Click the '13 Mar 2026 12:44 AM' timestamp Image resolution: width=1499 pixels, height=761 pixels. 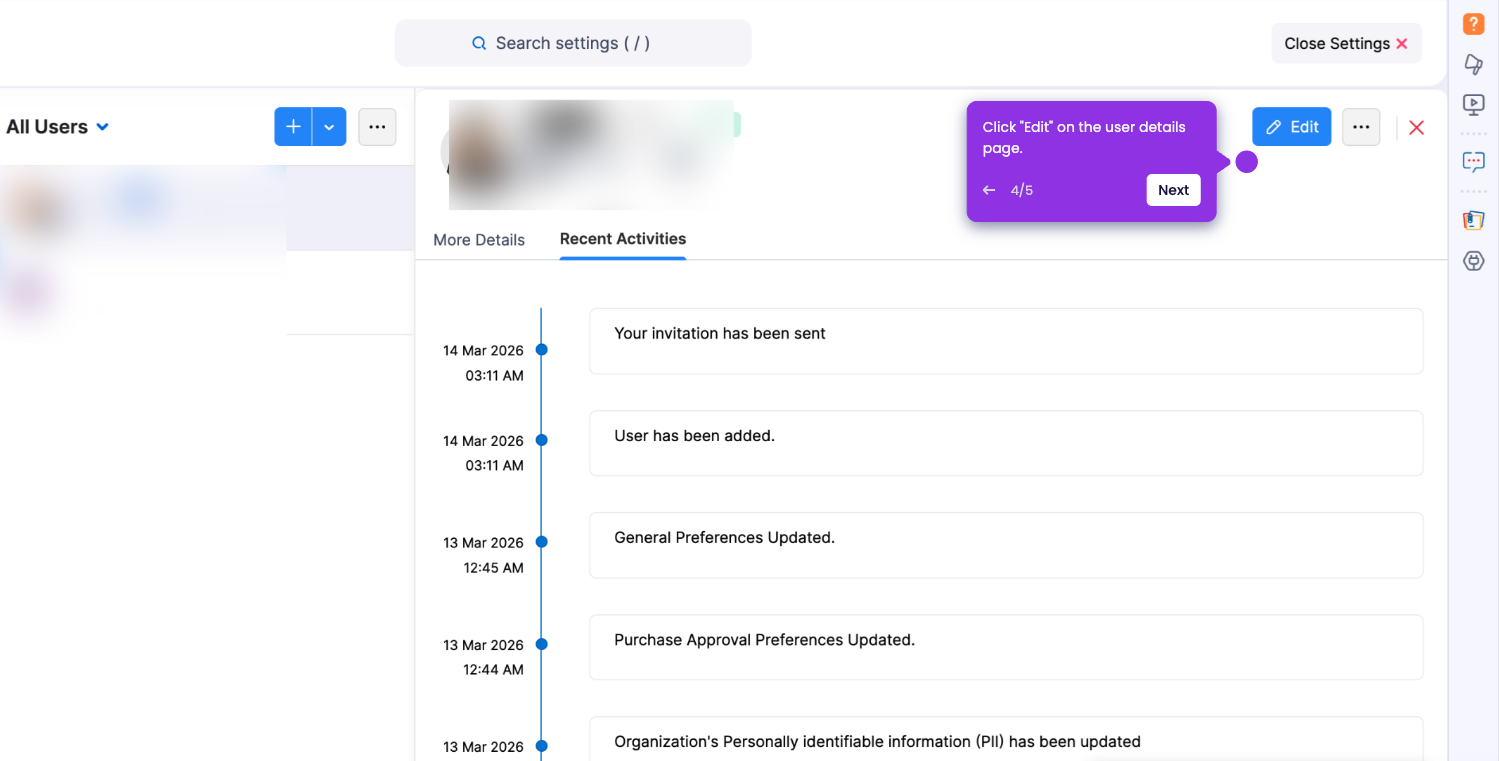484,657
